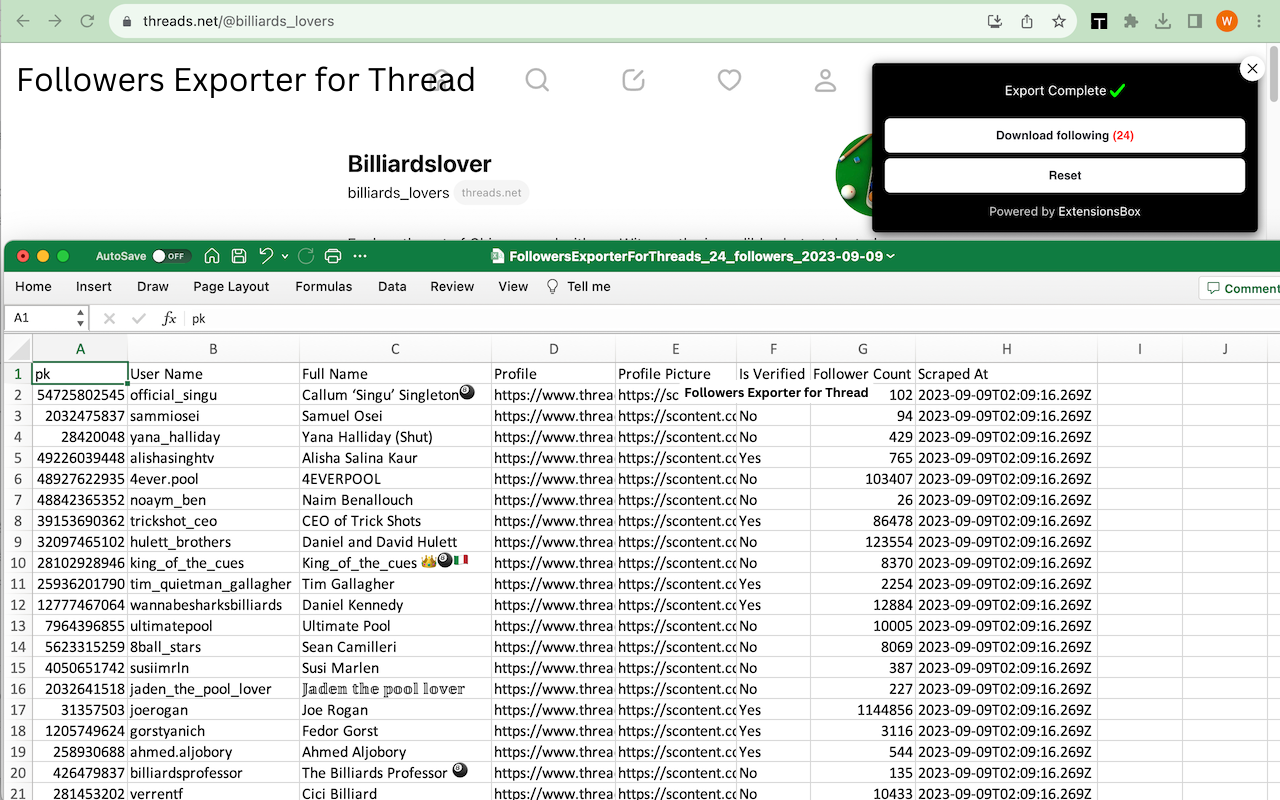Click the Insert Function fx icon
The width and height of the screenshot is (1280, 800).
[x=169, y=318]
